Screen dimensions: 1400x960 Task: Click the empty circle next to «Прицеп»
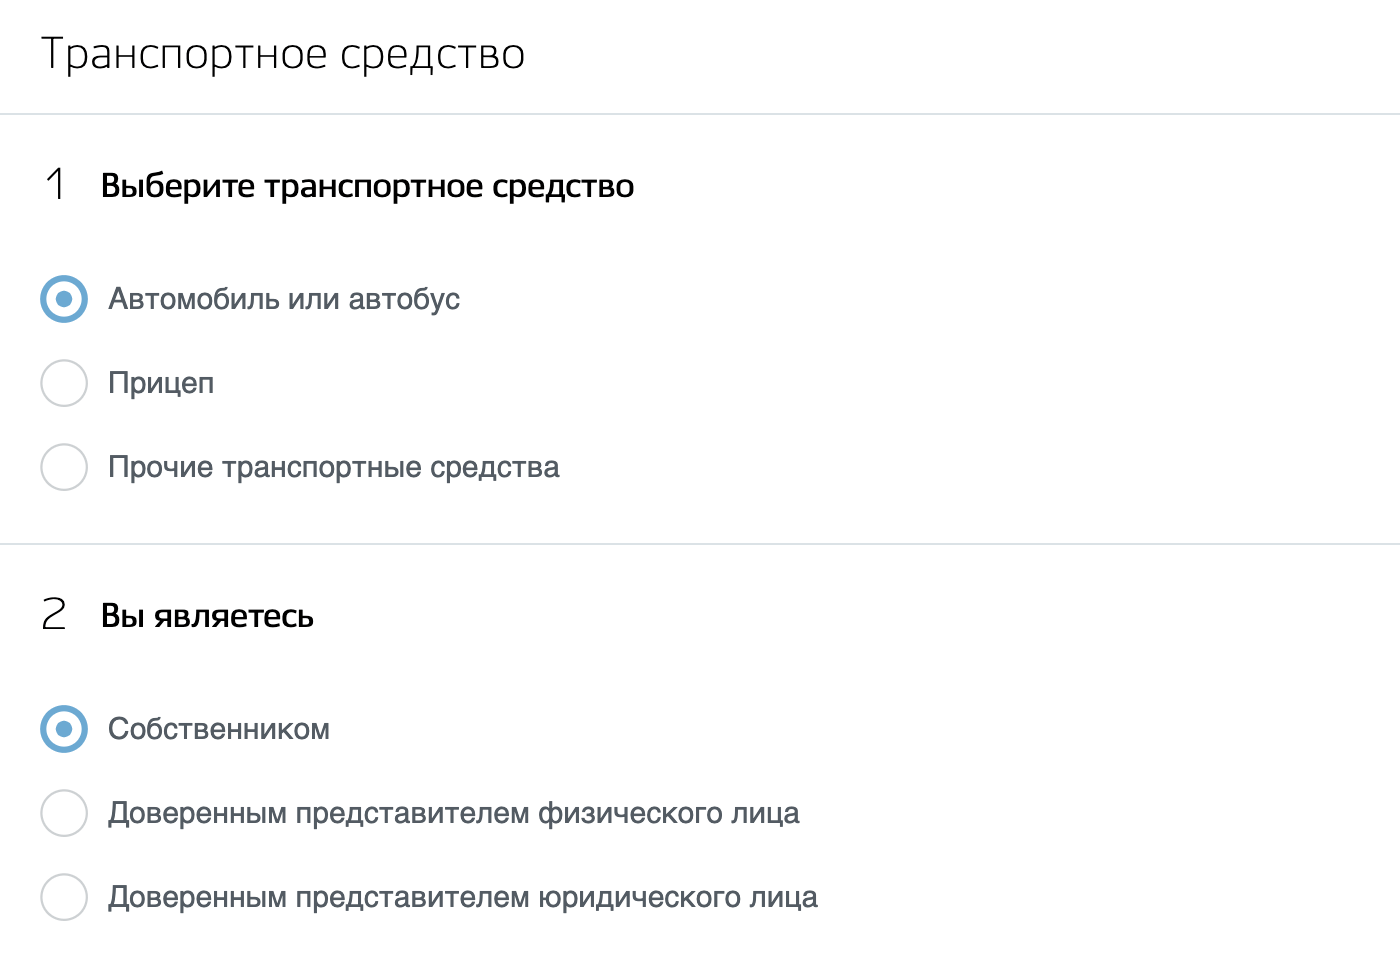[x=63, y=383]
